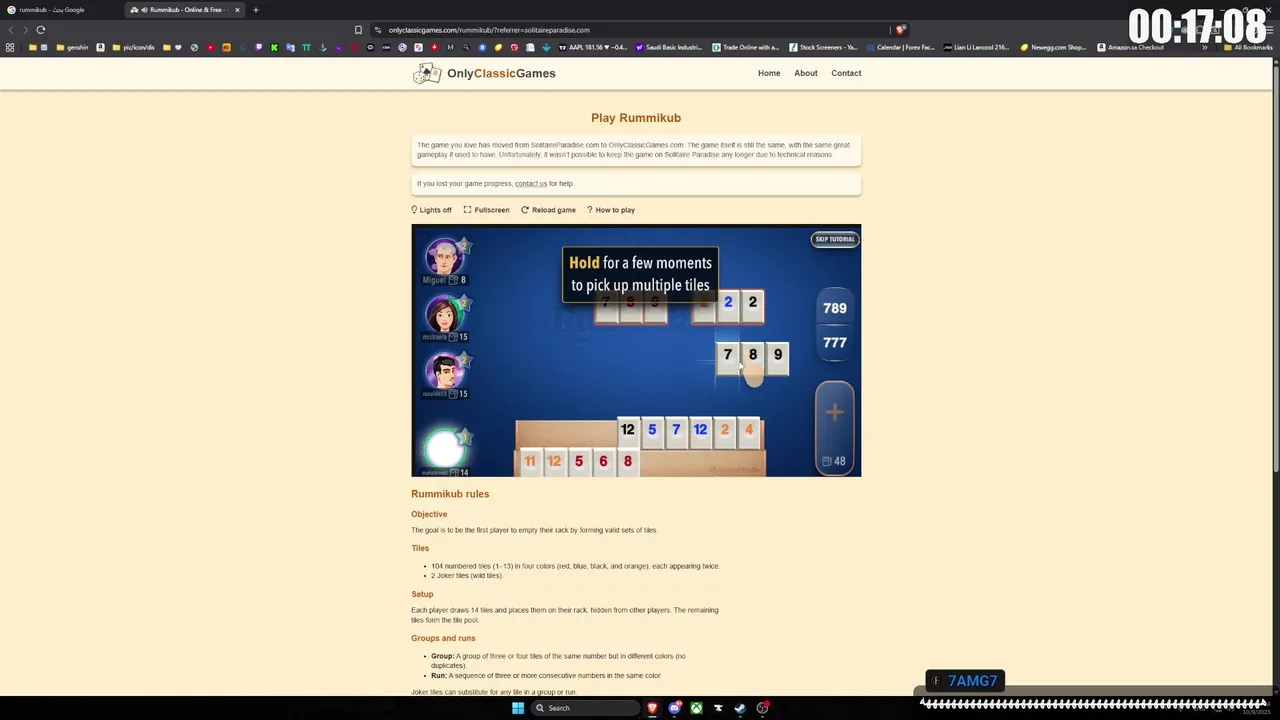
Task: Open Discord from the taskbar
Action: [674, 708]
